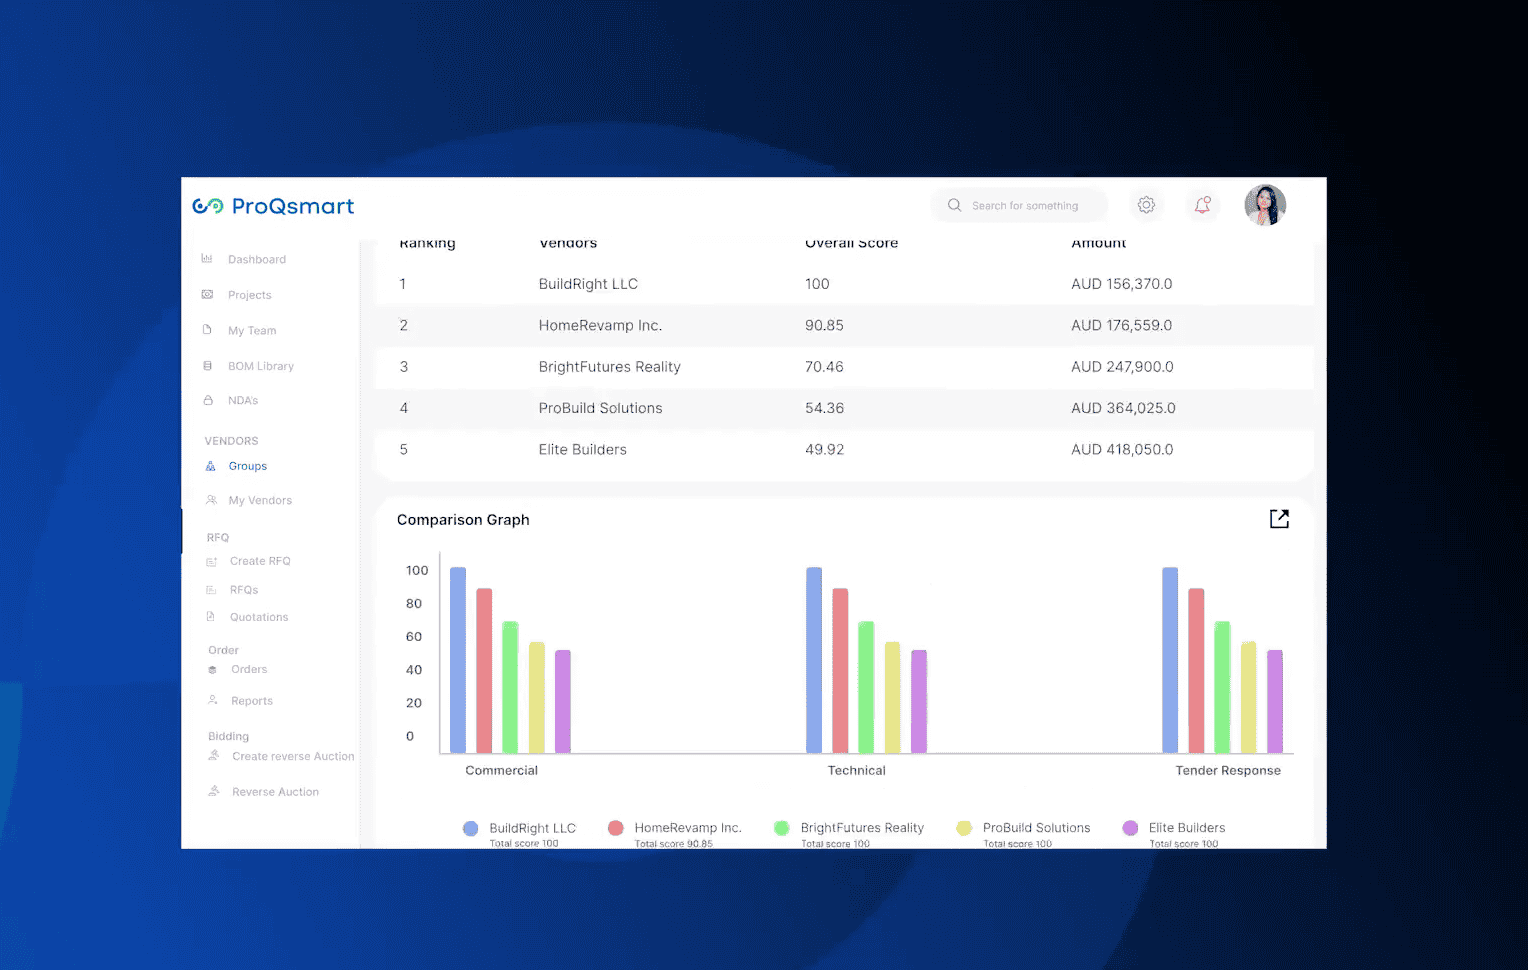Viewport: 1528px width, 970px height.
Task: Click the BrightFutures Reality green legend dot
Action: (x=781, y=828)
